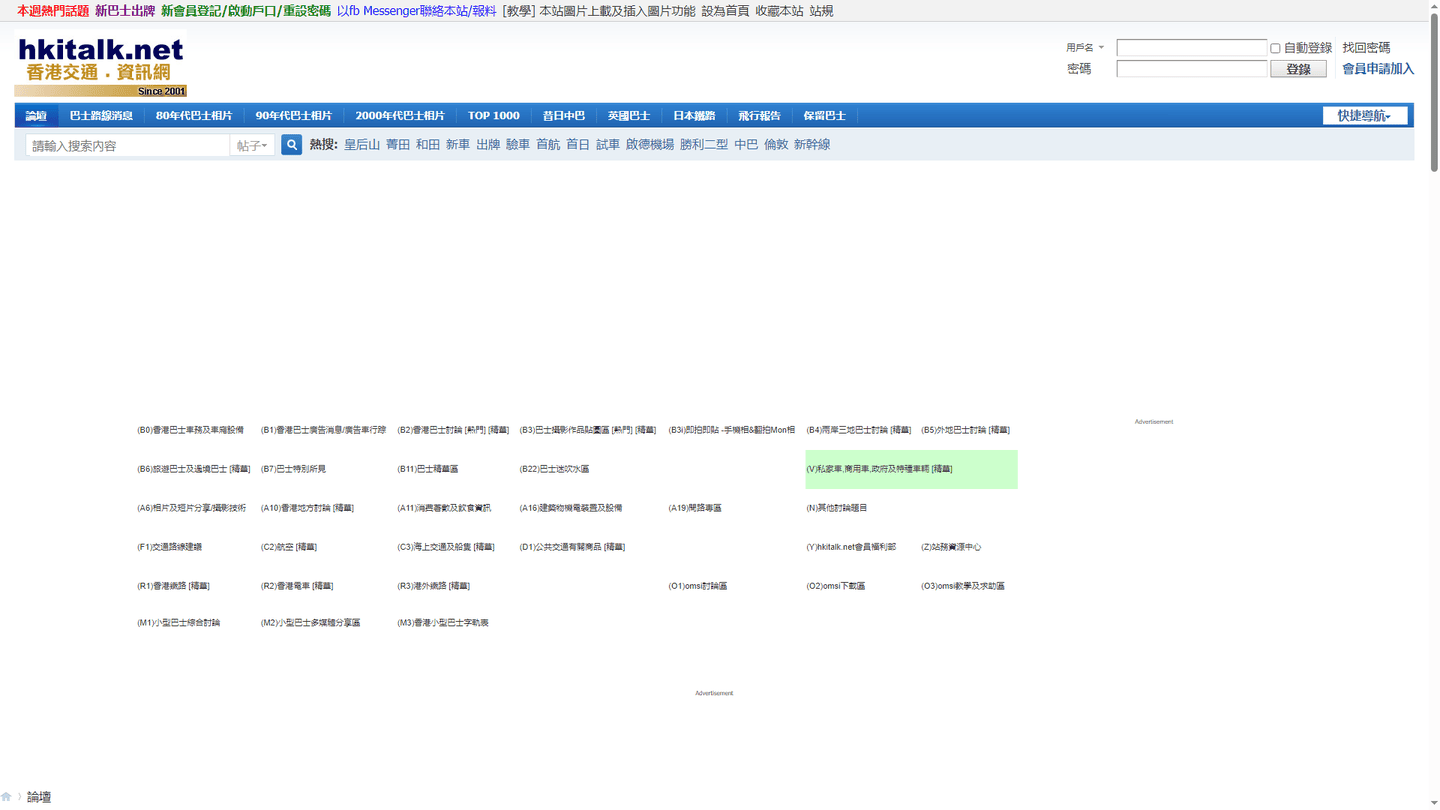Click the 設為首頁 link
Image resolution: width=1440 pixels, height=810 pixels.
[x=725, y=11]
